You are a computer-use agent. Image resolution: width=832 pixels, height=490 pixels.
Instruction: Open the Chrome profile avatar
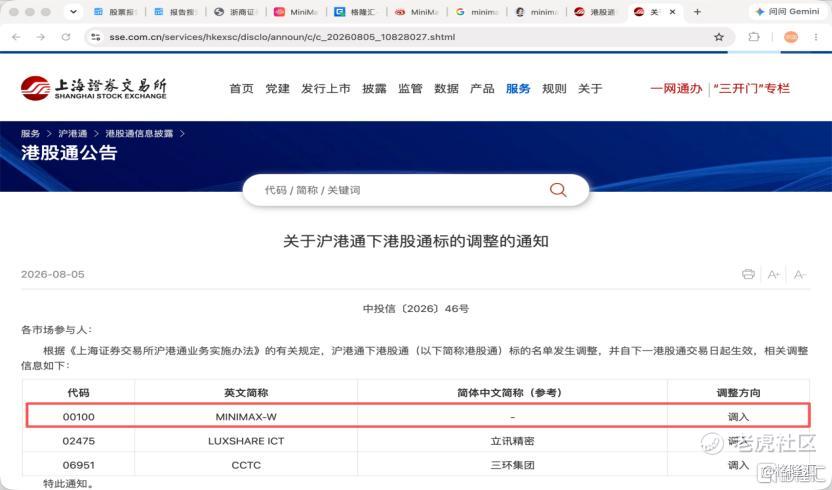791,37
